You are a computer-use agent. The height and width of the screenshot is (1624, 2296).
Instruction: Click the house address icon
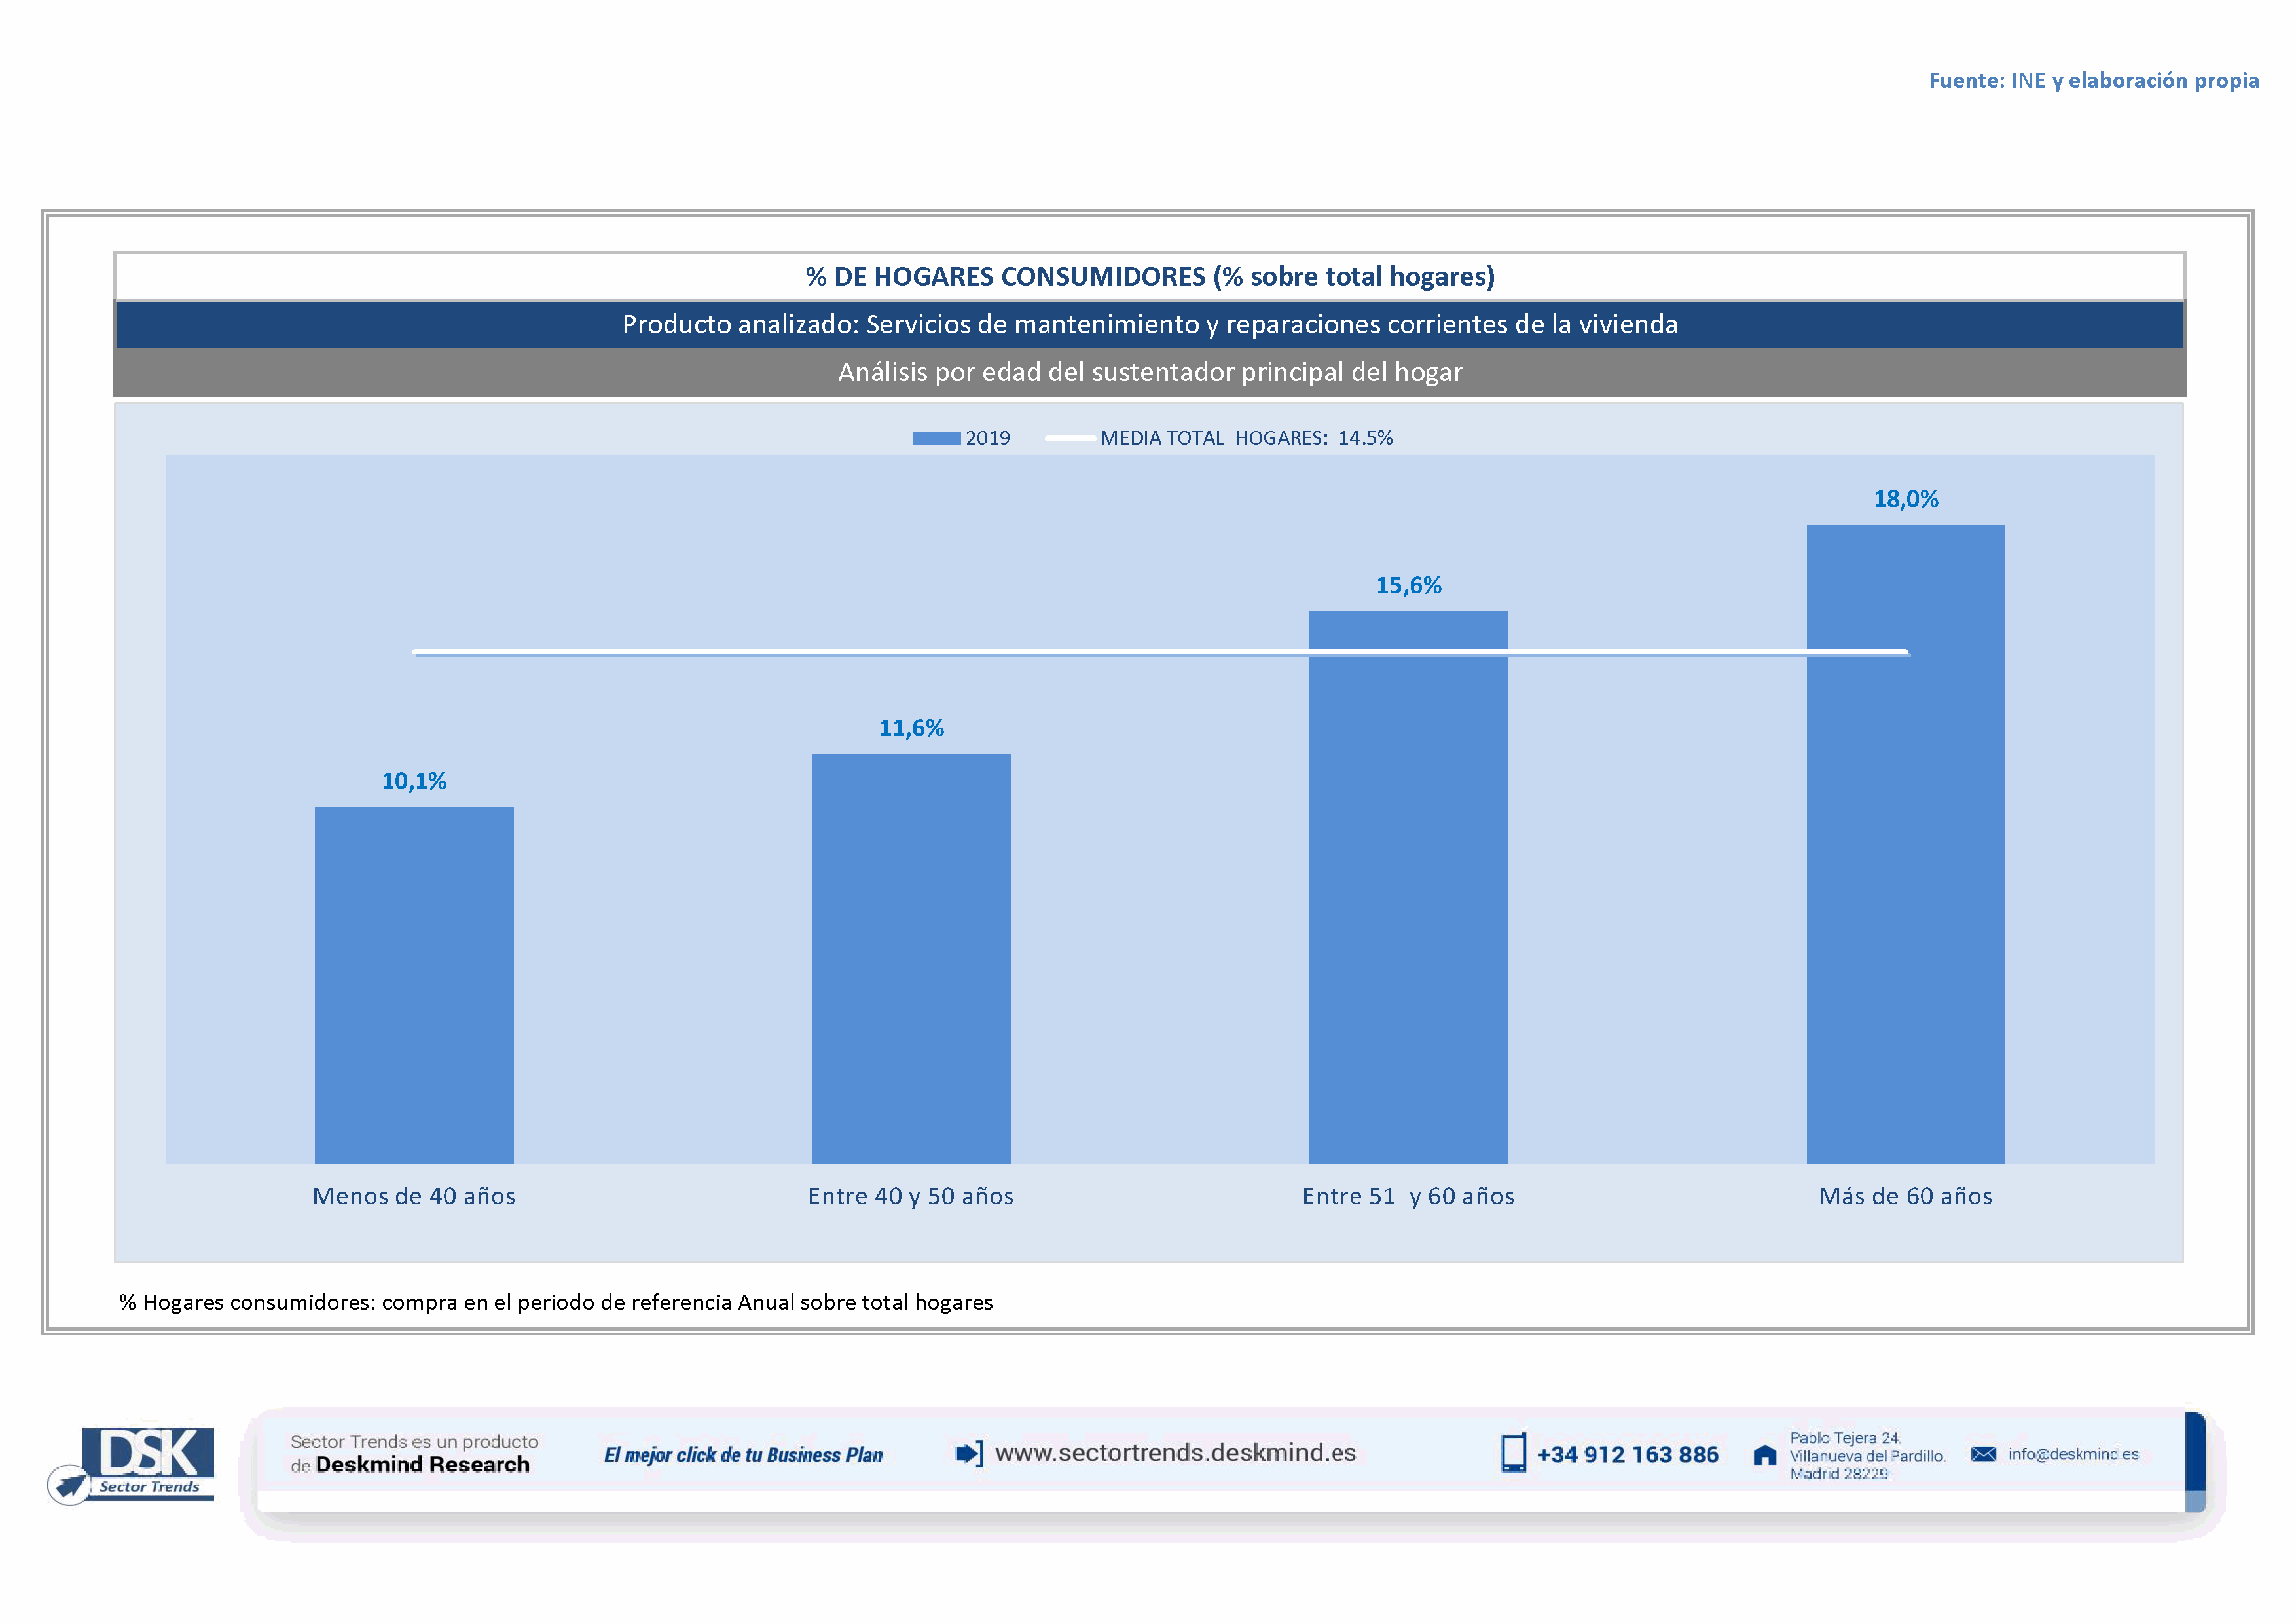[1765, 1455]
